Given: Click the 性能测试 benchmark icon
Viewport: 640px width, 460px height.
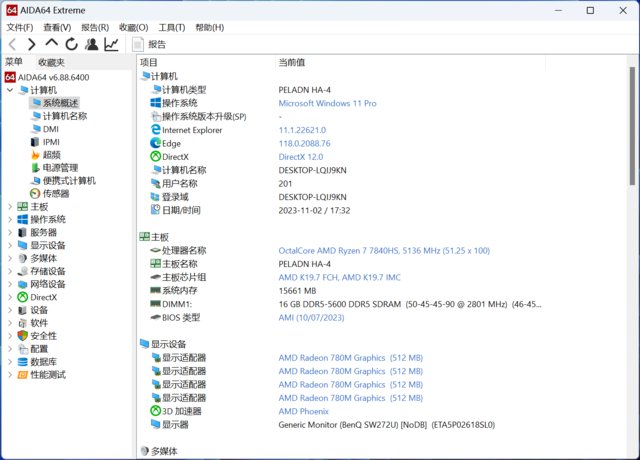Looking at the screenshot, I should tap(23, 375).
